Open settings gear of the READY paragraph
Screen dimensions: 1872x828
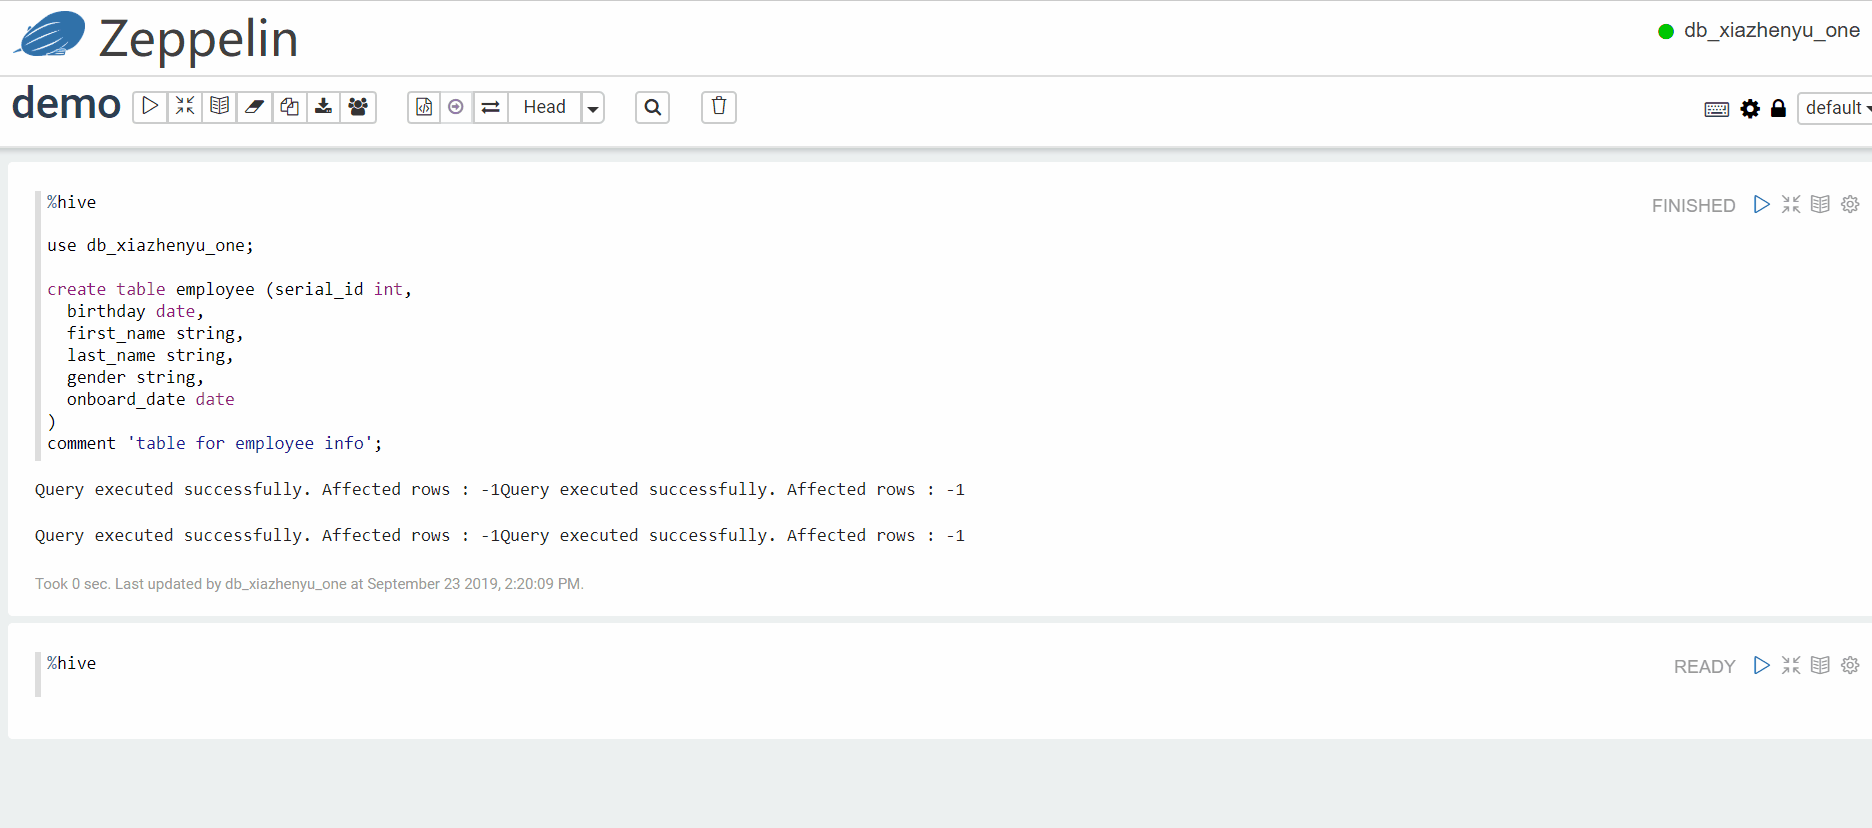[1850, 666]
